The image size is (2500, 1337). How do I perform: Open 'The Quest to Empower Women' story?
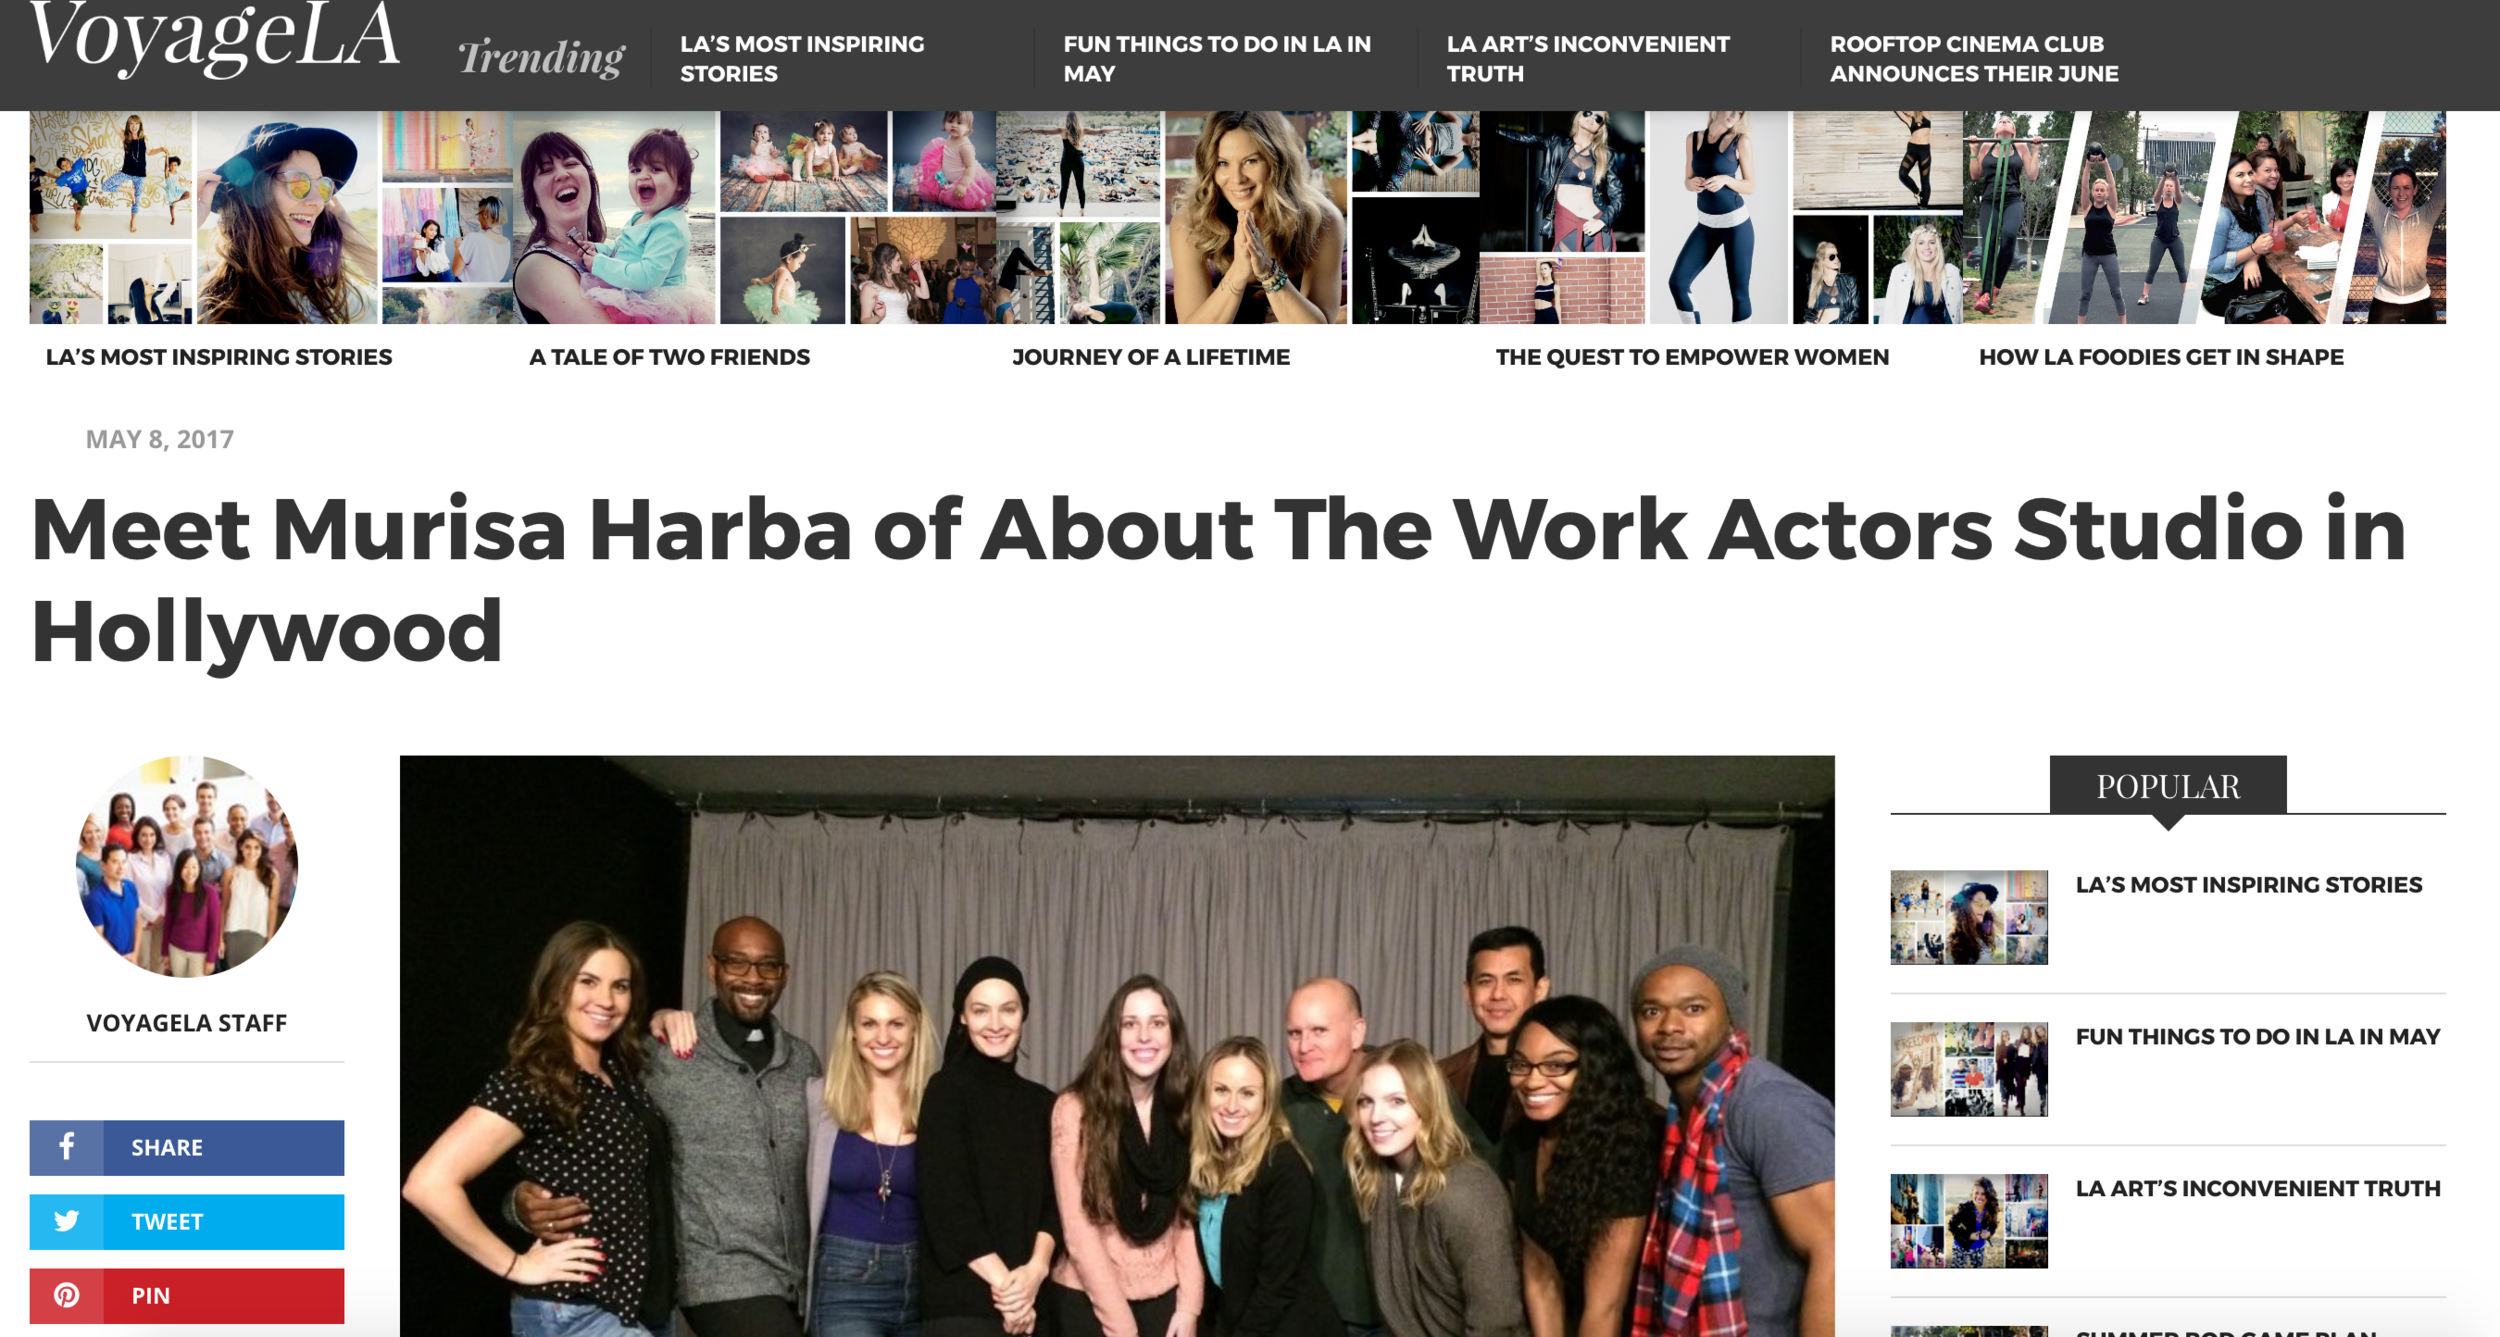[1691, 357]
